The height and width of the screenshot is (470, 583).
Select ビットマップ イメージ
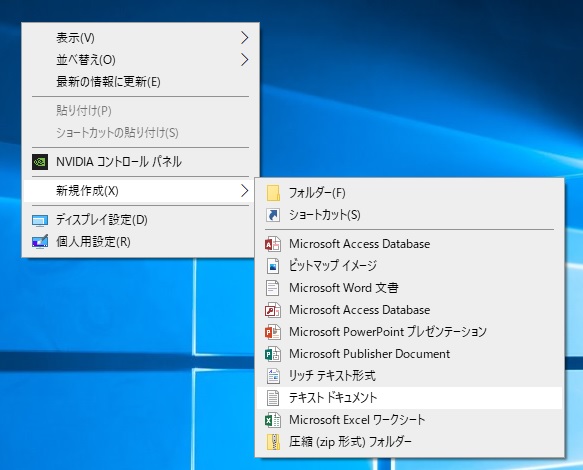pyautogui.click(x=409, y=266)
